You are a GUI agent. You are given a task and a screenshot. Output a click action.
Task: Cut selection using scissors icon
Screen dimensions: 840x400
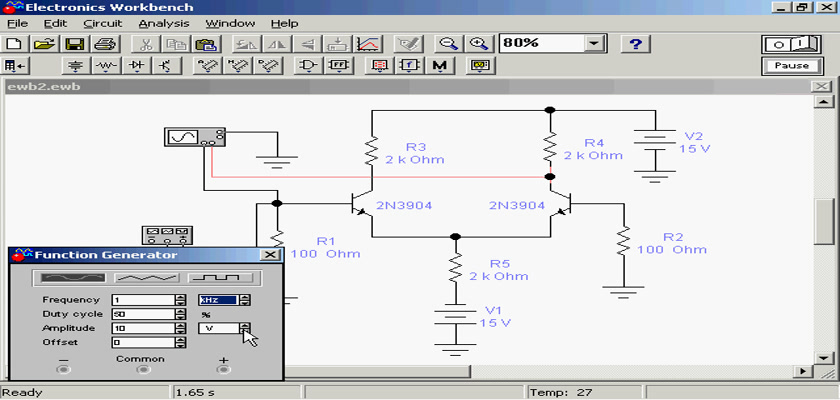coord(145,44)
